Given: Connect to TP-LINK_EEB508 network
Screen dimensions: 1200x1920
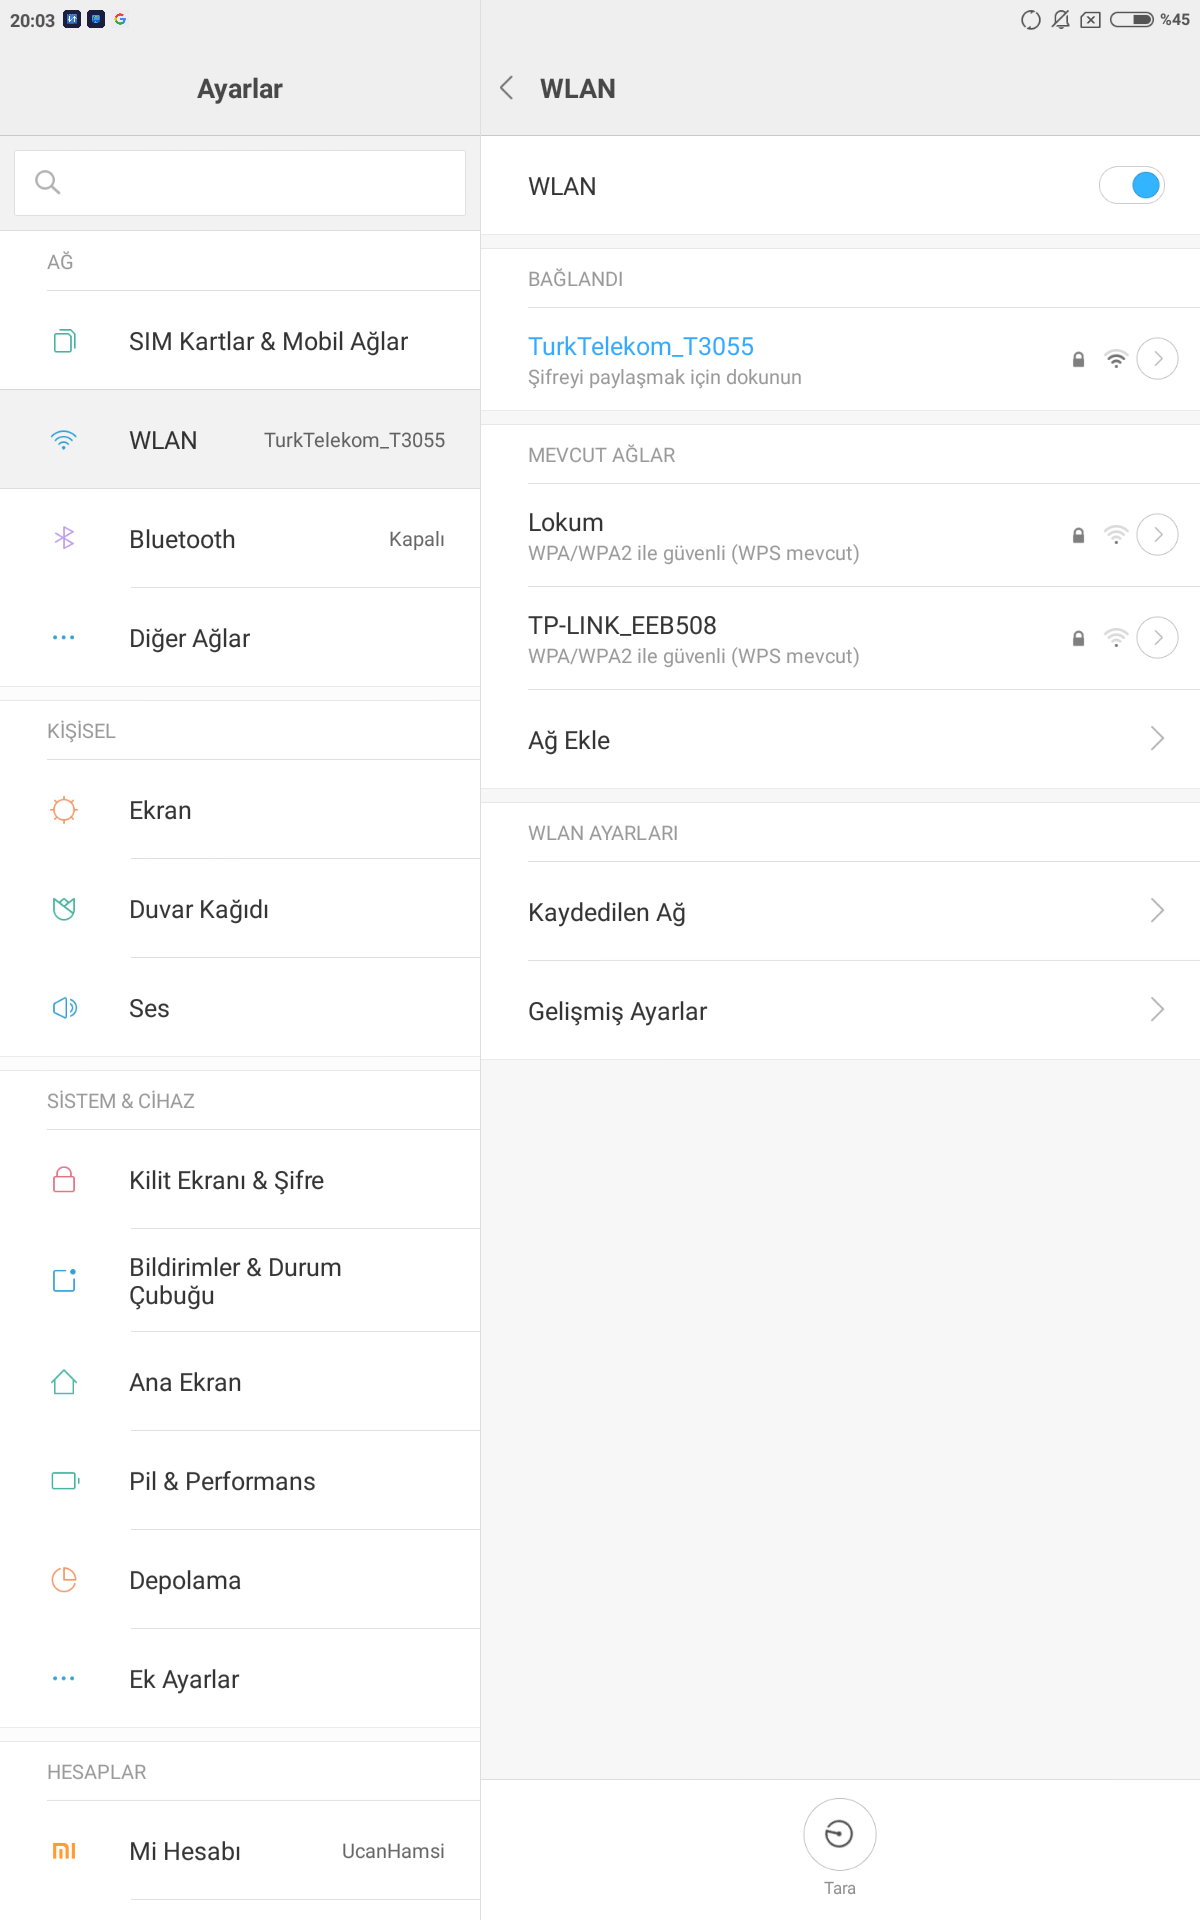Looking at the screenshot, I should 840,639.
